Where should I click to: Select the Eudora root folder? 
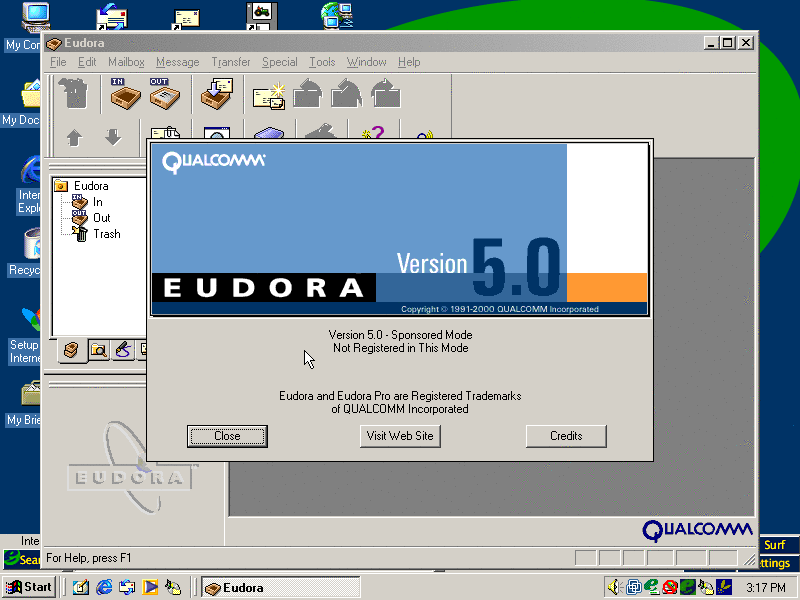point(90,186)
